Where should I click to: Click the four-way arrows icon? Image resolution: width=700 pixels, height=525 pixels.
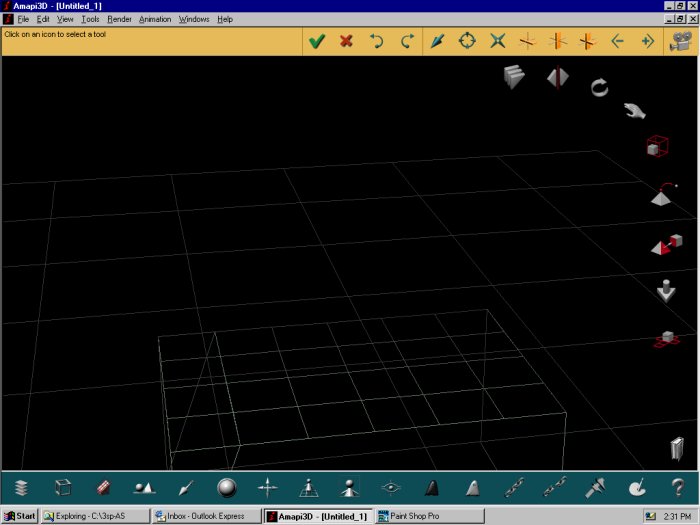click(267, 488)
